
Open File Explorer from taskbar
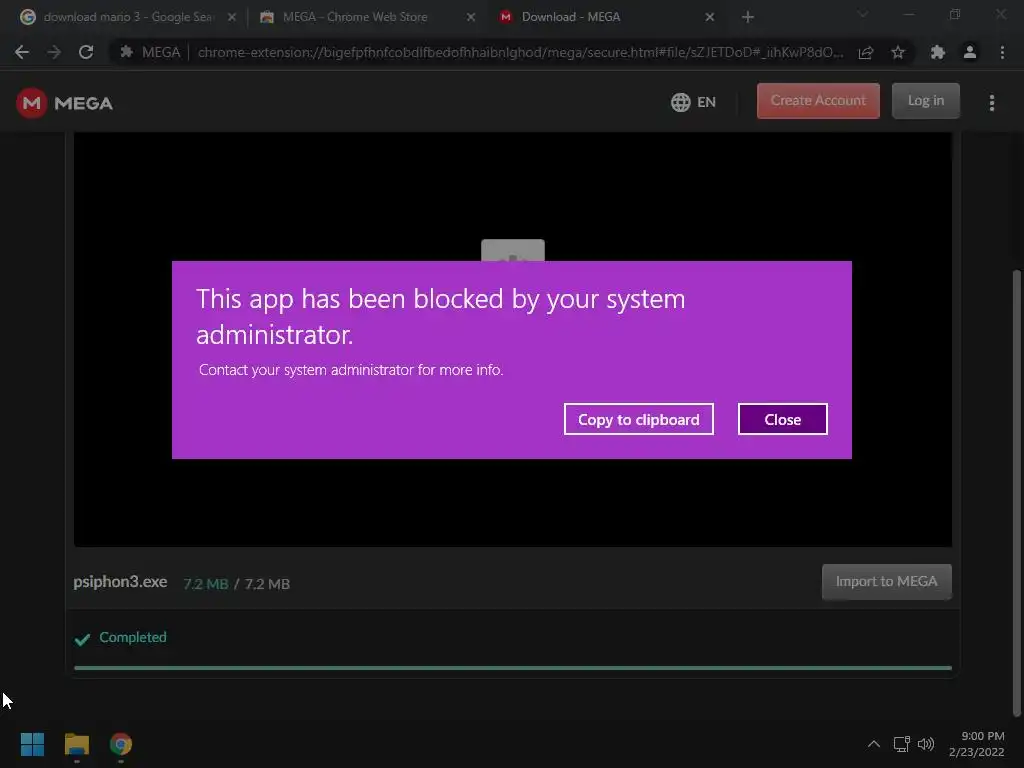[x=76, y=744]
